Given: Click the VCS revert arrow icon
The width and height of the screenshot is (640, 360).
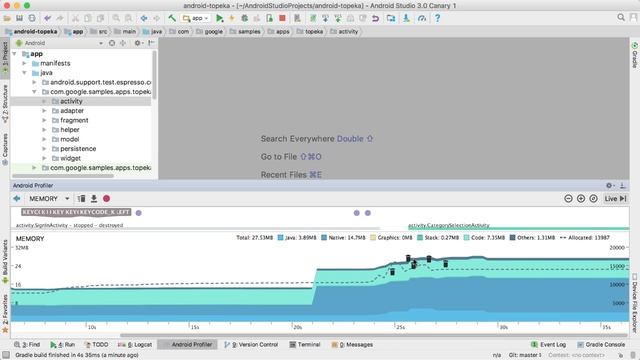Looking at the screenshot, I should click(x=376, y=18).
